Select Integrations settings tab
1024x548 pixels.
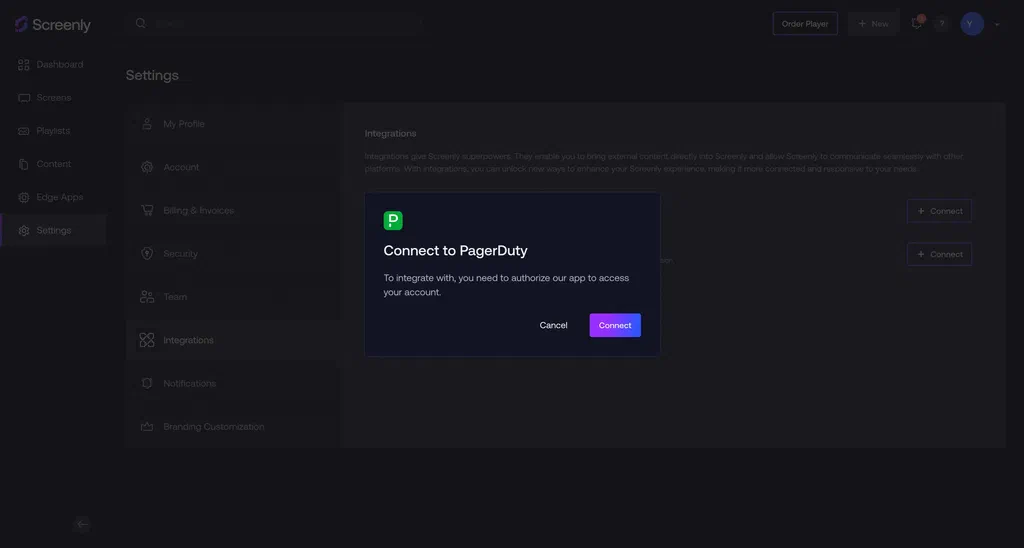click(x=232, y=340)
